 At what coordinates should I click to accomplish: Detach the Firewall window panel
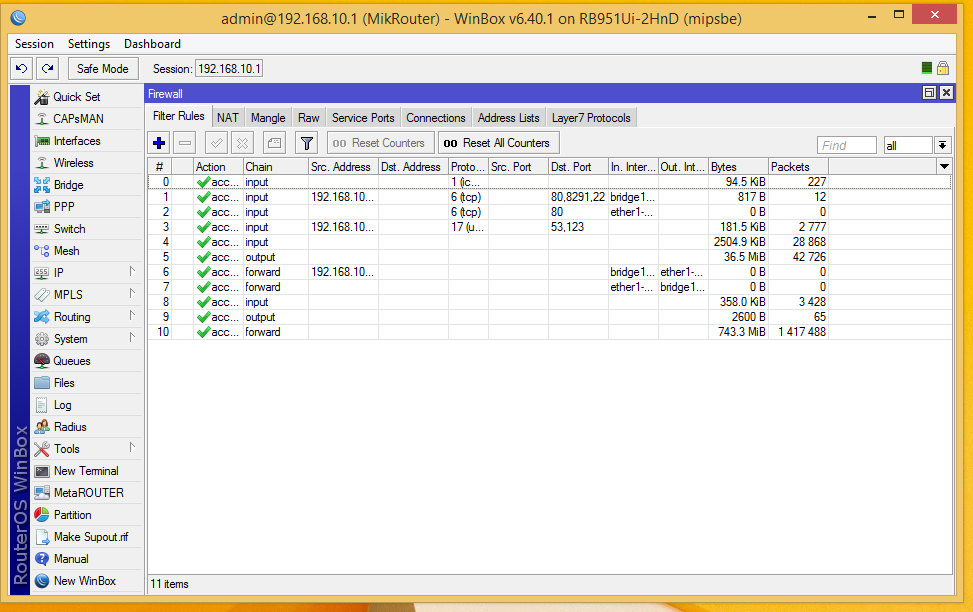(x=929, y=93)
